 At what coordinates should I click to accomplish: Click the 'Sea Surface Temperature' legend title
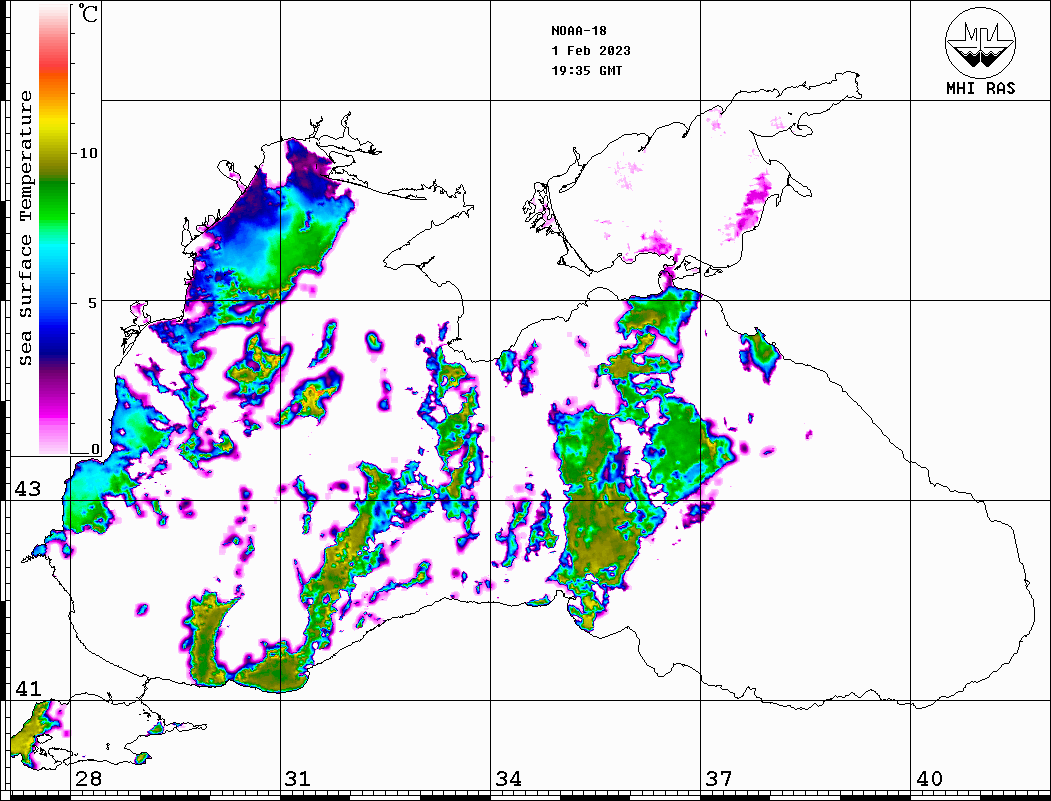25,229
